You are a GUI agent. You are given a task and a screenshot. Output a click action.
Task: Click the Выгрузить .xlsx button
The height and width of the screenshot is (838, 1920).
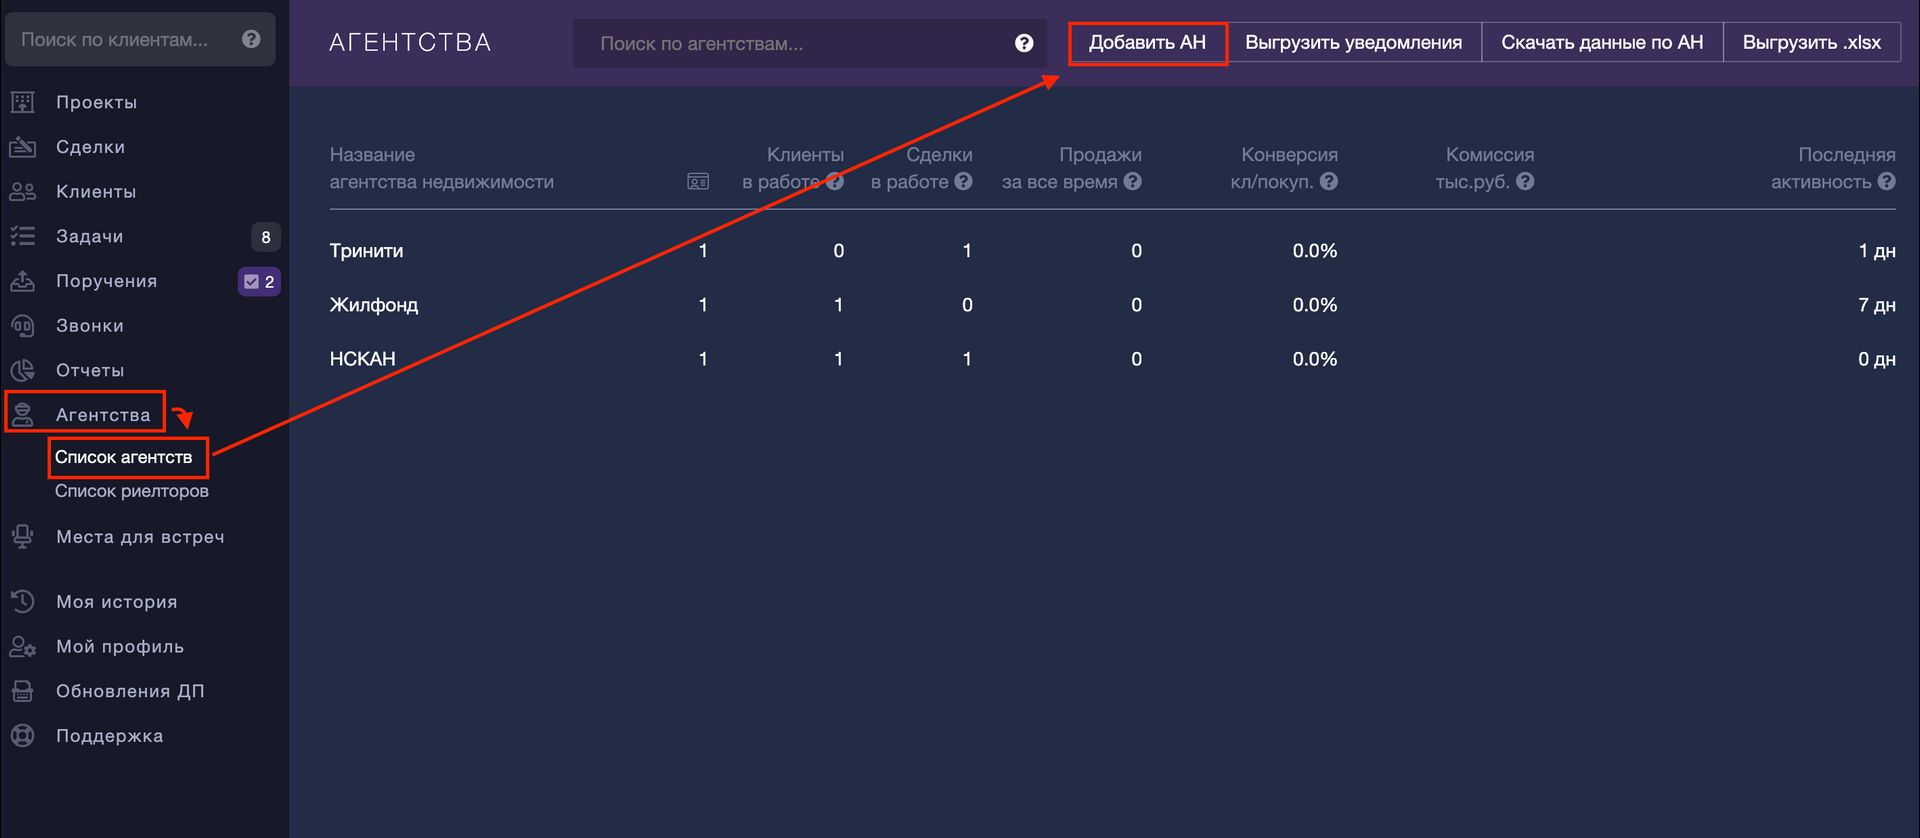(1812, 43)
